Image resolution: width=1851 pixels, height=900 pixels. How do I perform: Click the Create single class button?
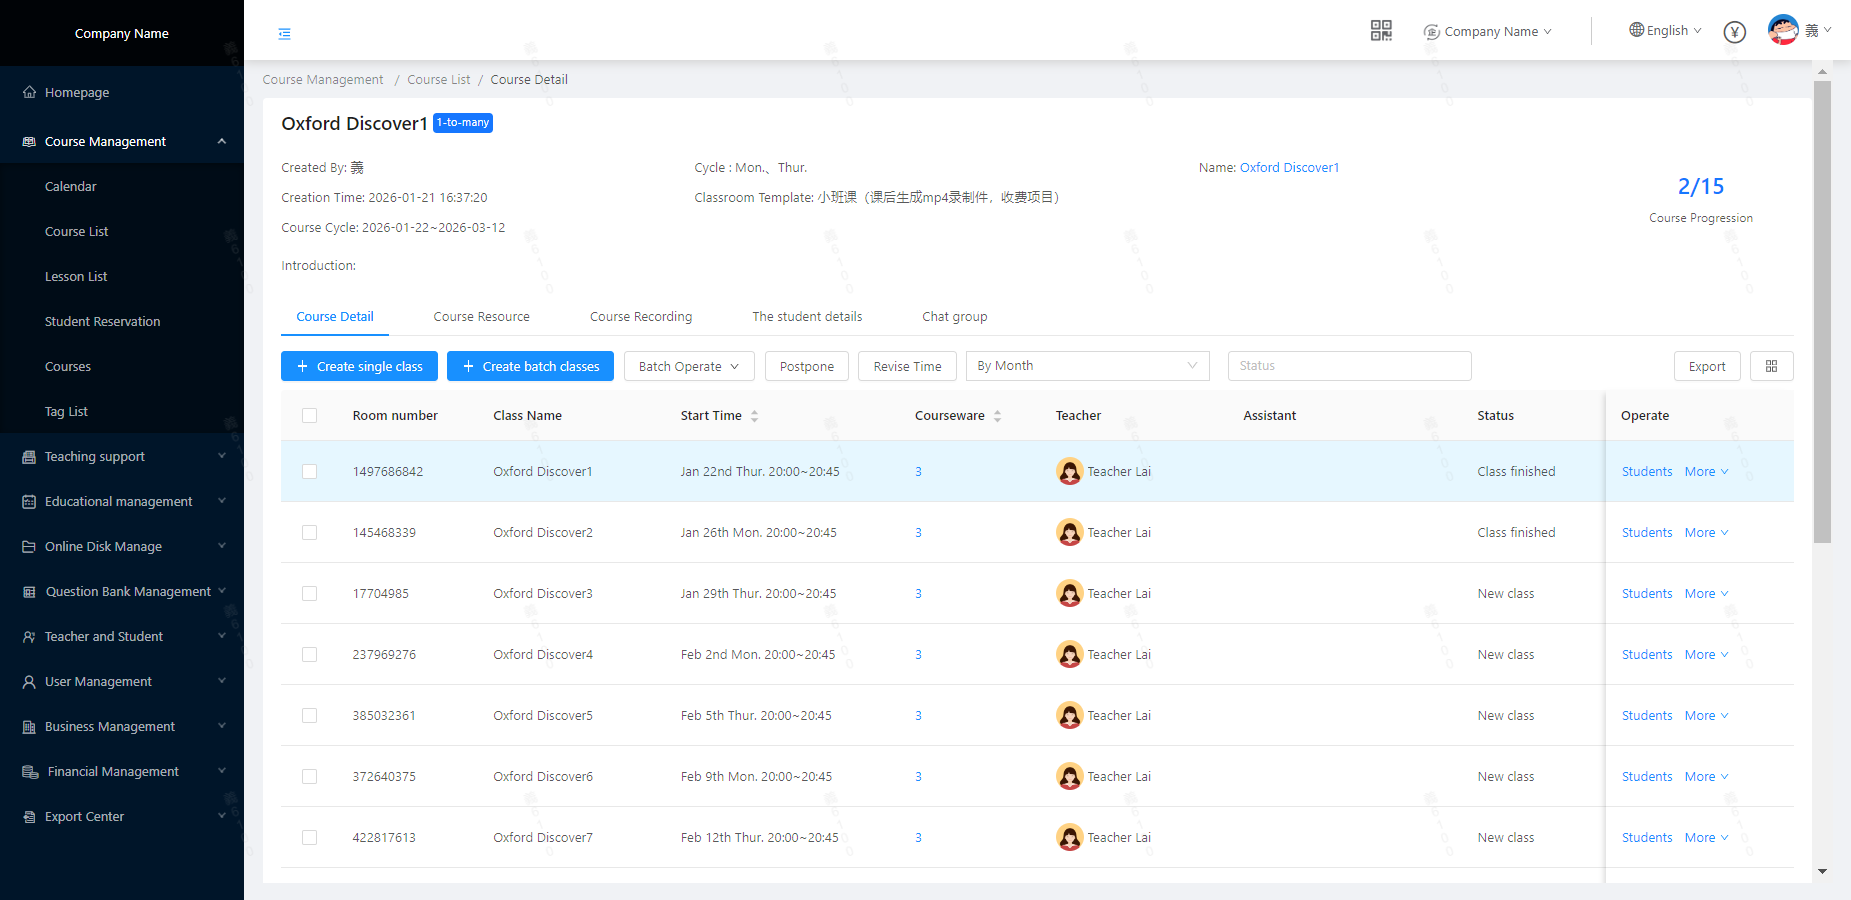[359, 366]
